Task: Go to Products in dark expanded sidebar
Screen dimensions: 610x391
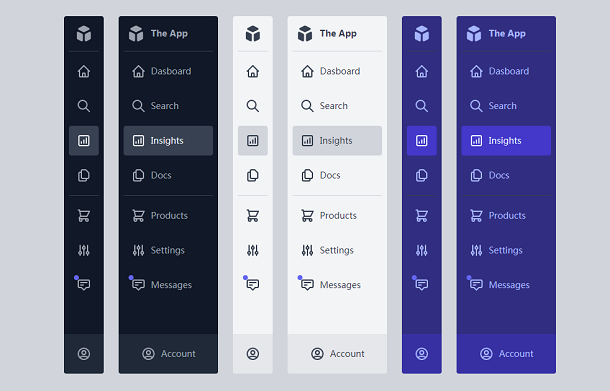Action: 168,216
